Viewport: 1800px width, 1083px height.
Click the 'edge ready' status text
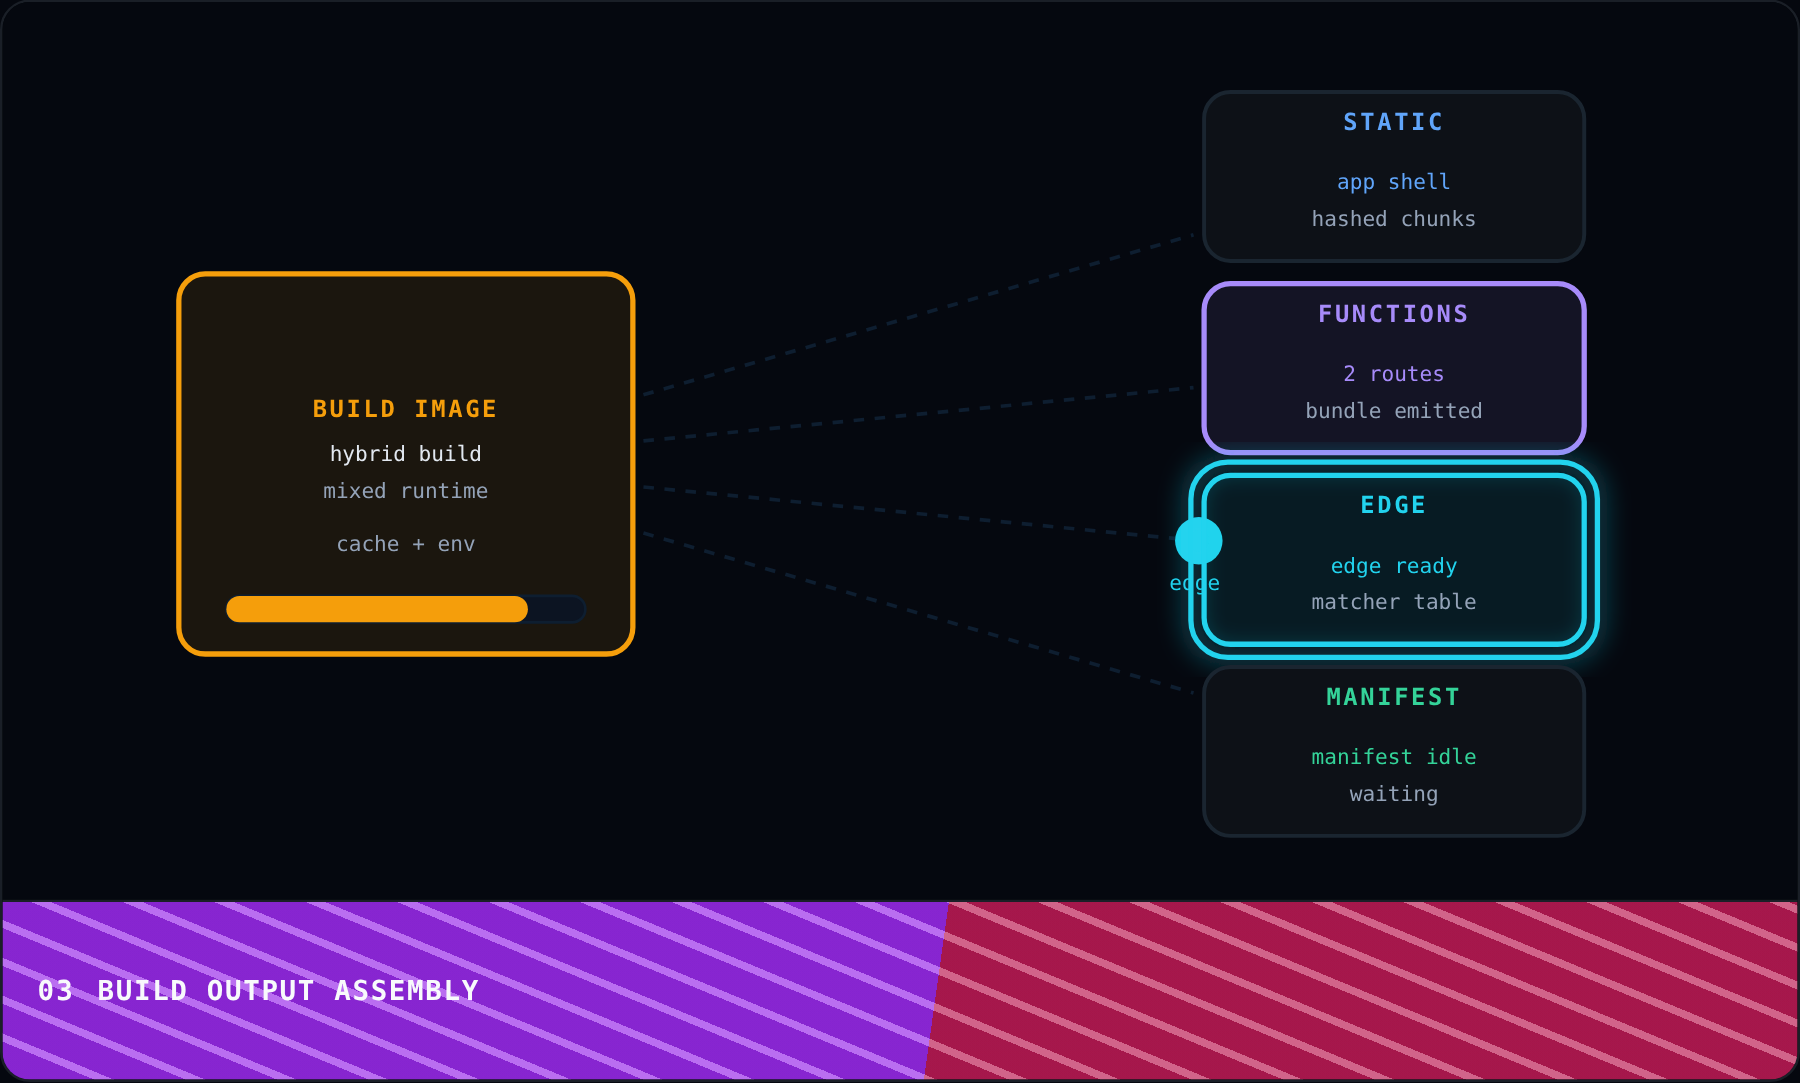tap(1394, 566)
